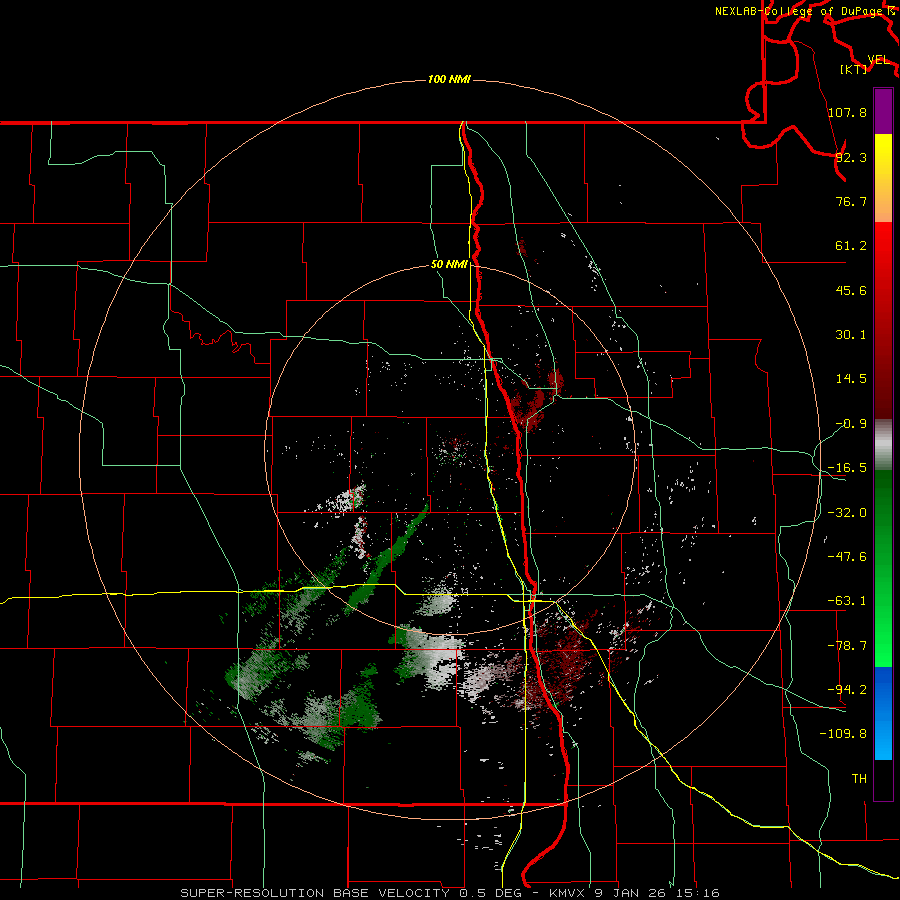This screenshot has height=900, width=900.
Task: Select the -94.2 legend value
Action: tap(847, 689)
